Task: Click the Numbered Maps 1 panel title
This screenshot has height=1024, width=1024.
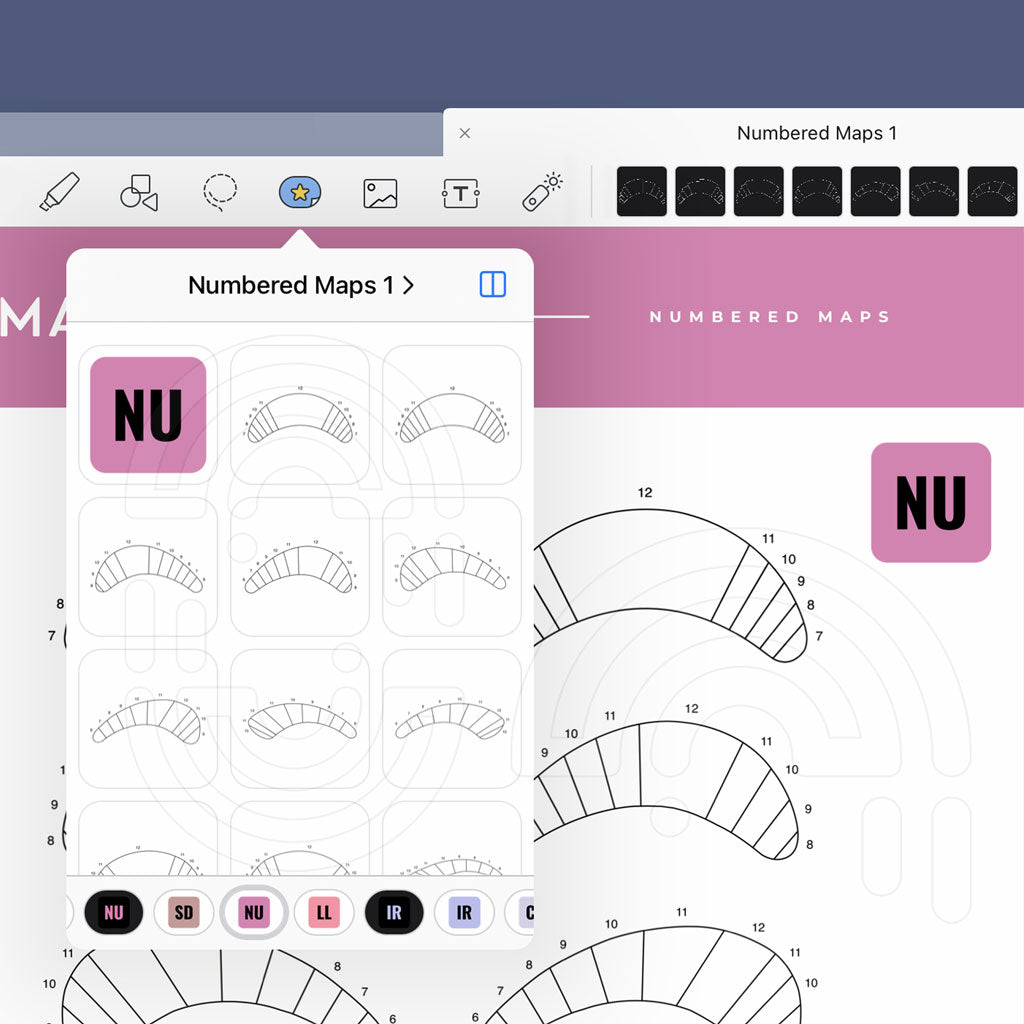Action: (x=290, y=285)
